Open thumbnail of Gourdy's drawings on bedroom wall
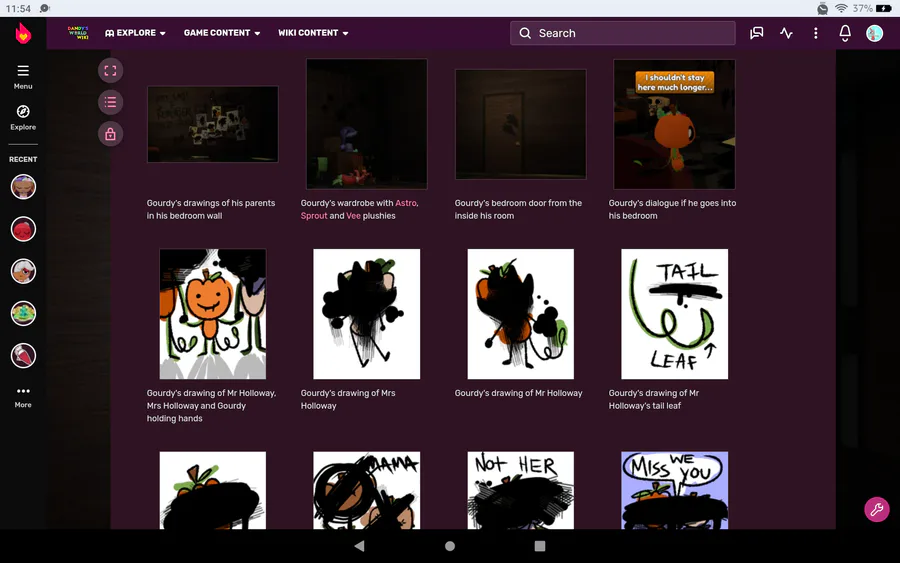Viewport: 900px width, 563px height. click(213, 124)
